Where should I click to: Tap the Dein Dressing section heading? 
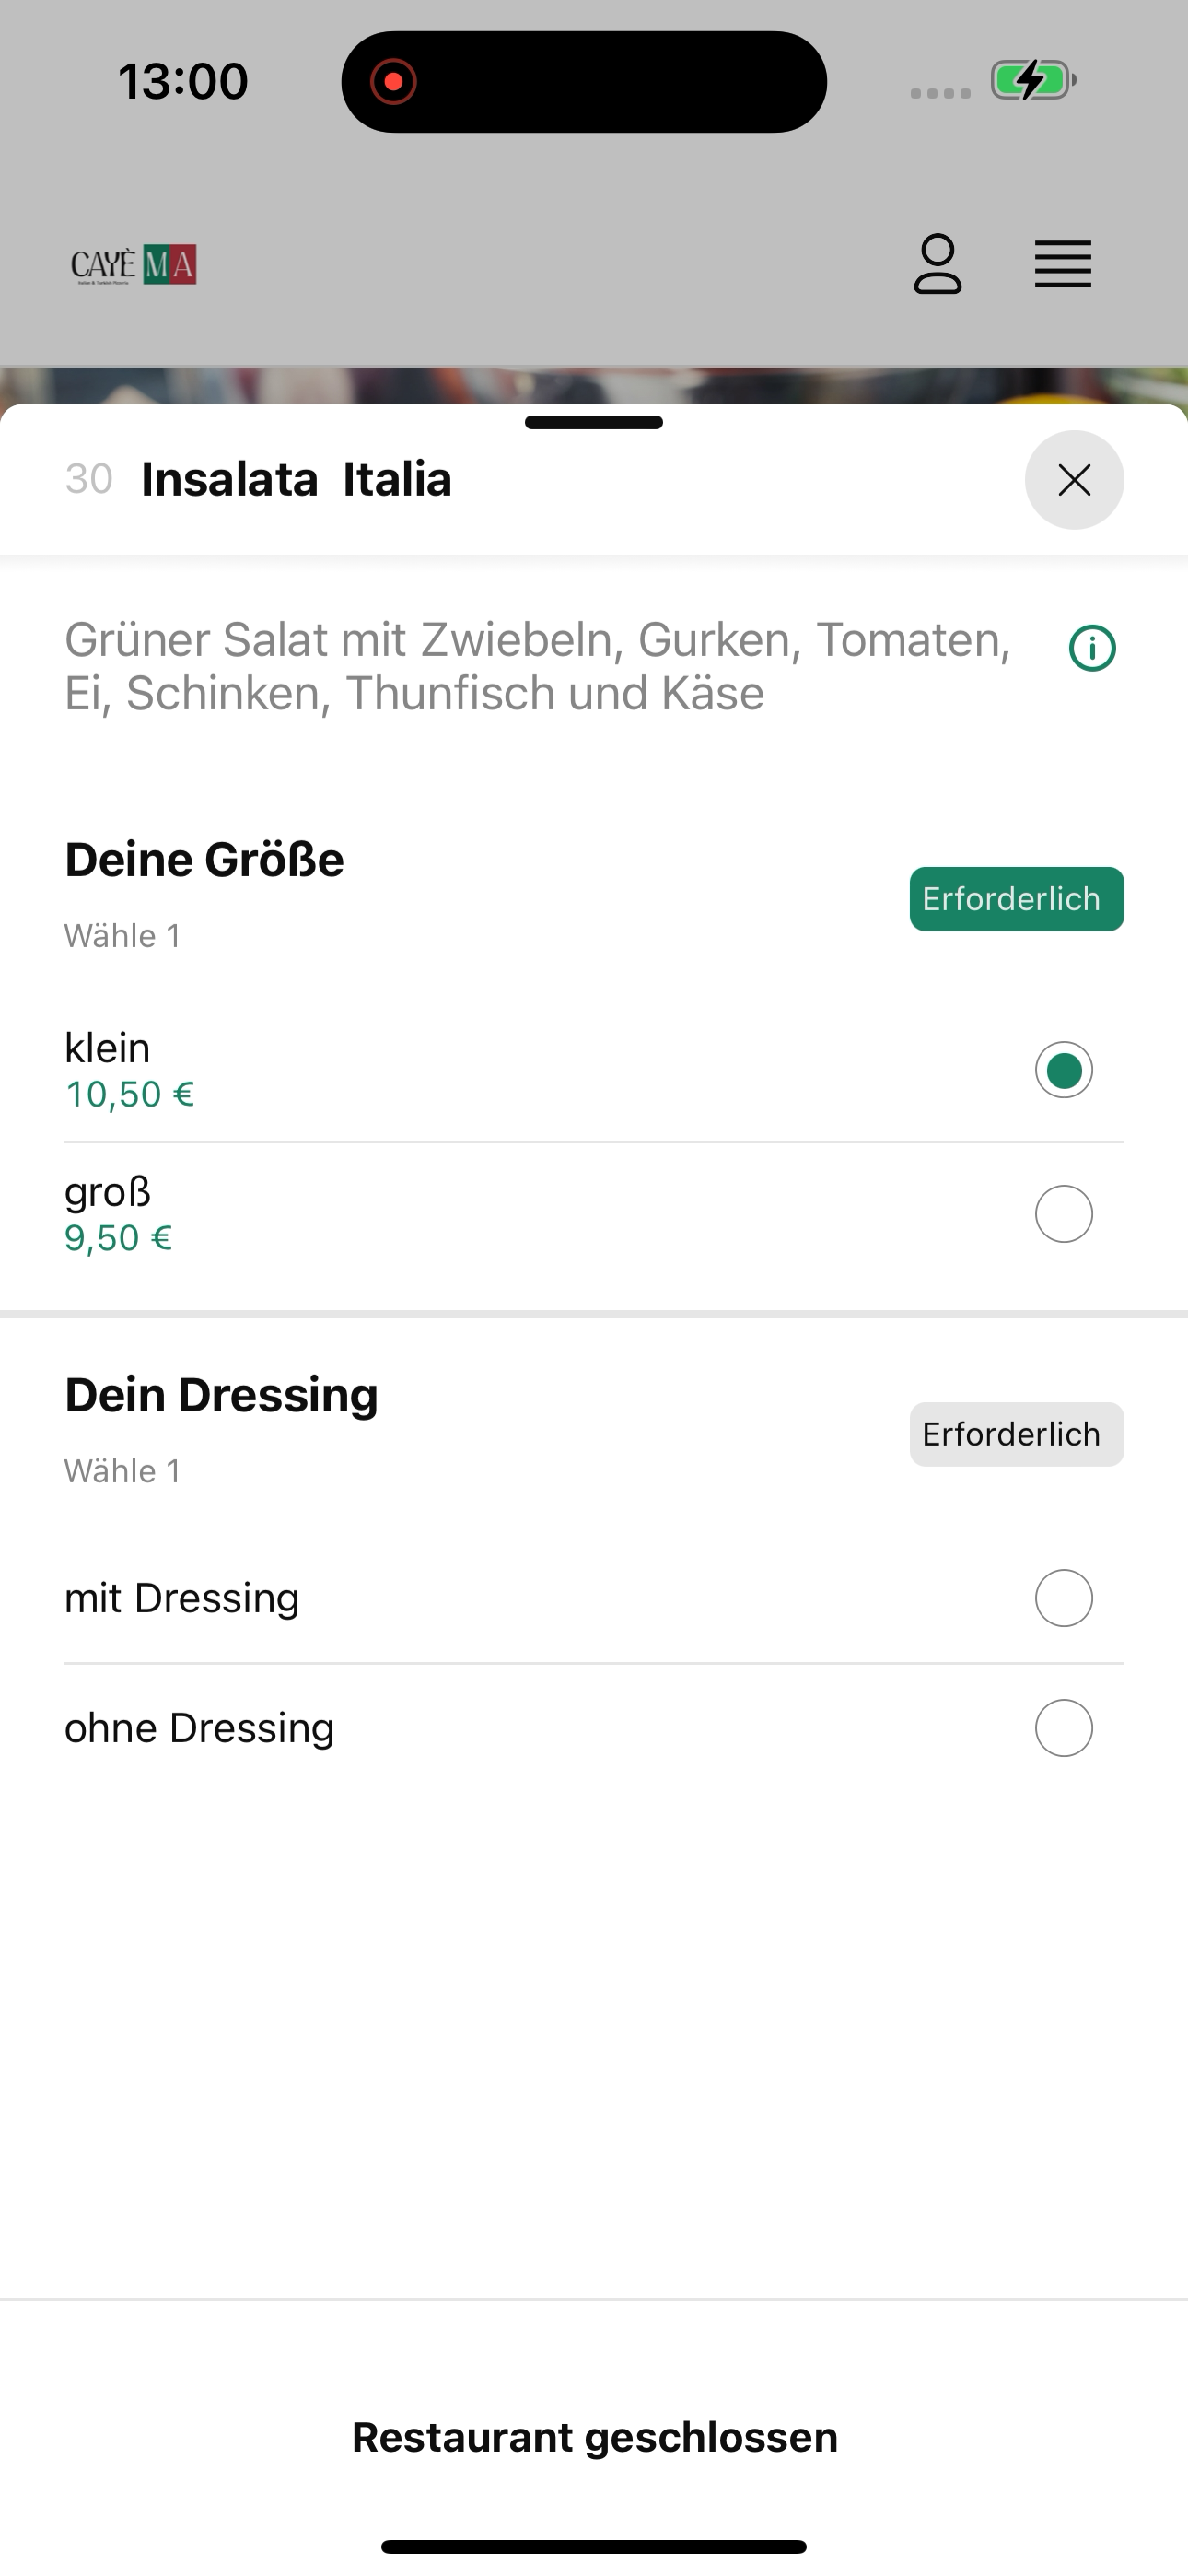click(x=221, y=1395)
